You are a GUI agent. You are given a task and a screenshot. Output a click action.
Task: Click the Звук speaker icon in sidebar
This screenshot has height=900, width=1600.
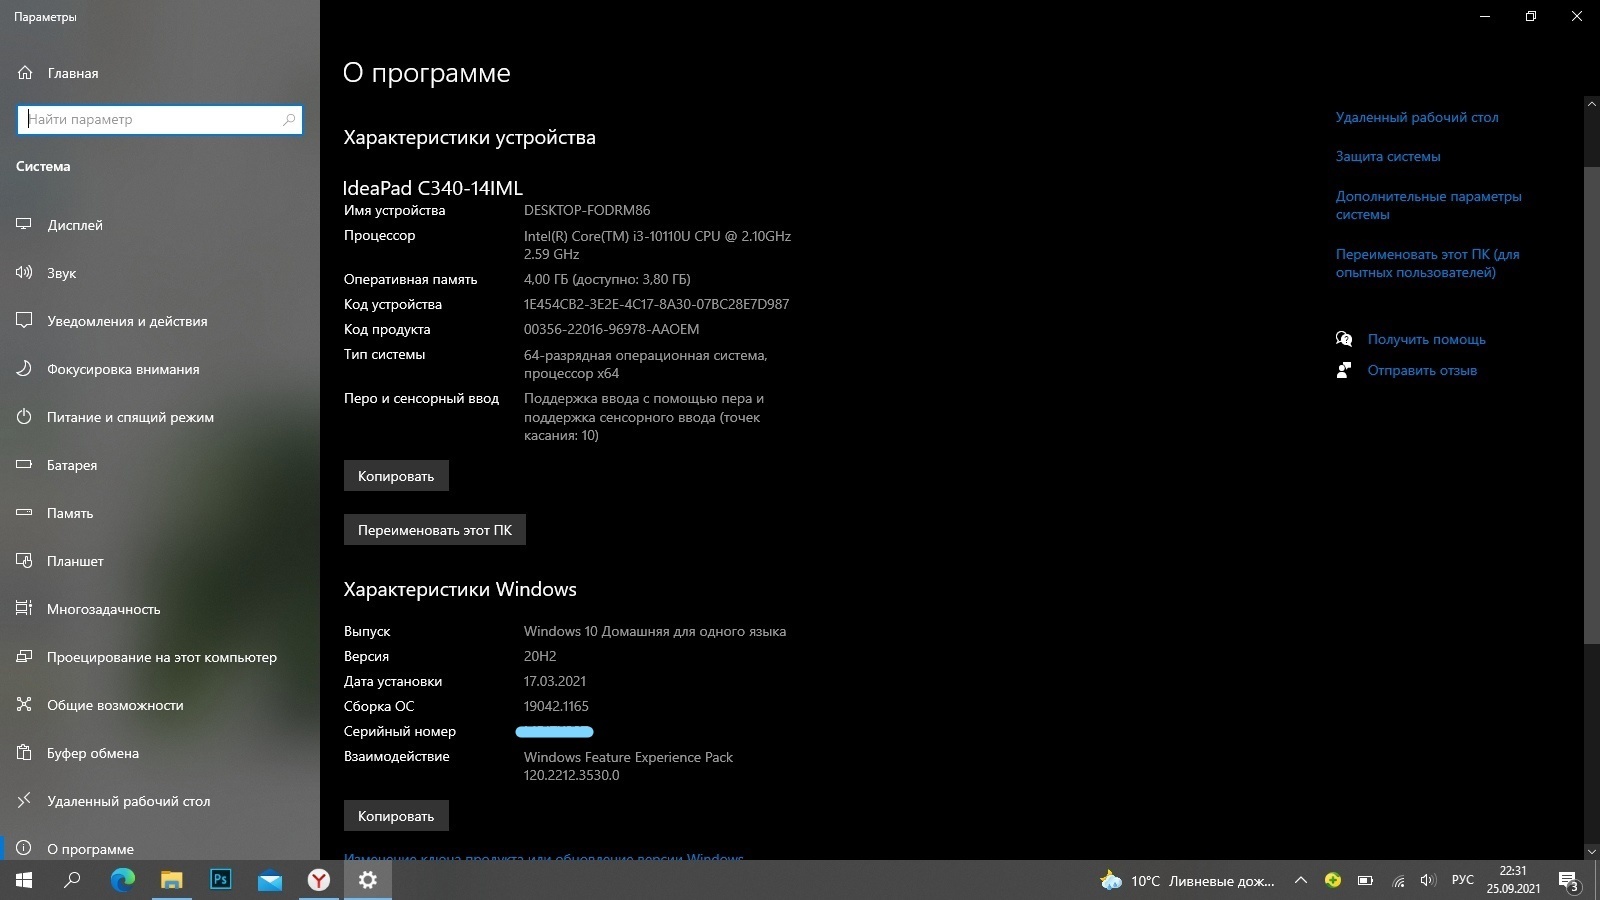pyautogui.click(x=24, y=273)
